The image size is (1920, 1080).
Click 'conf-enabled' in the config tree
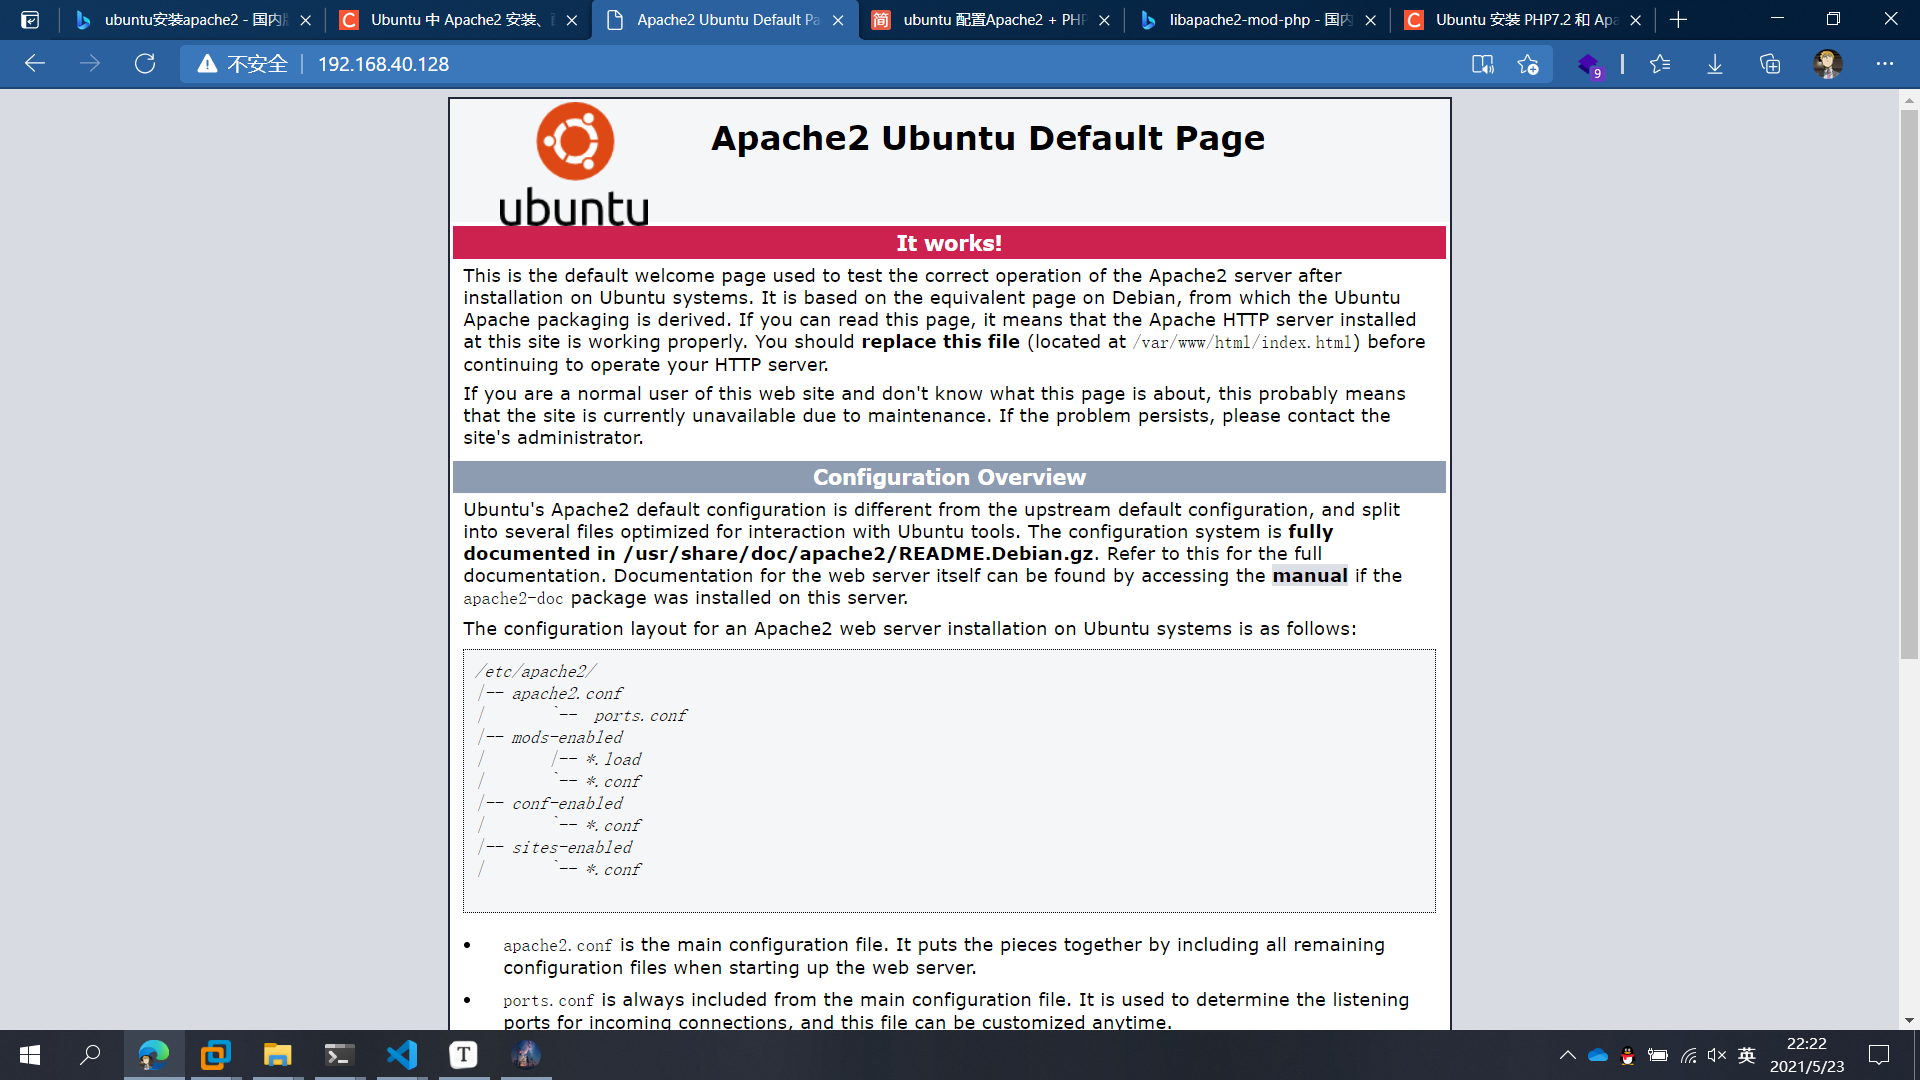[x=567, y=804]
